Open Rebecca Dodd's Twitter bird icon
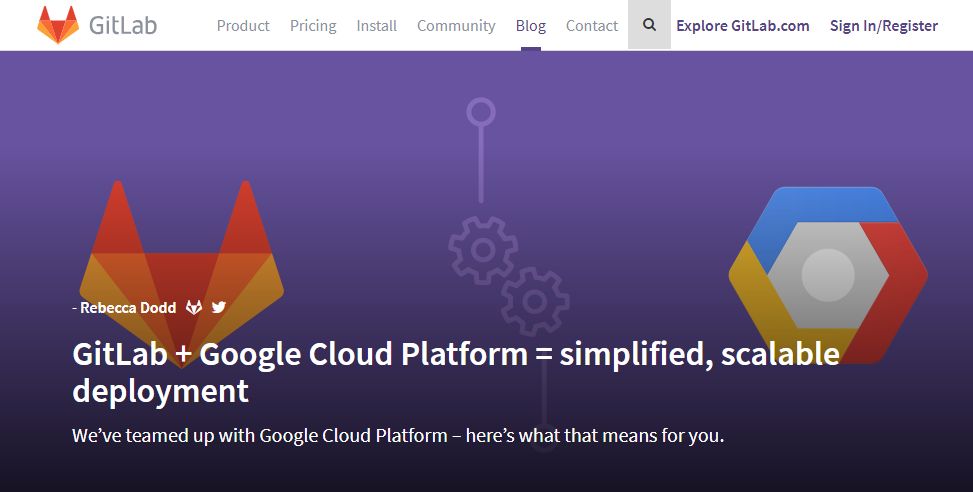973x492 pixels. [x=218, y=307]
